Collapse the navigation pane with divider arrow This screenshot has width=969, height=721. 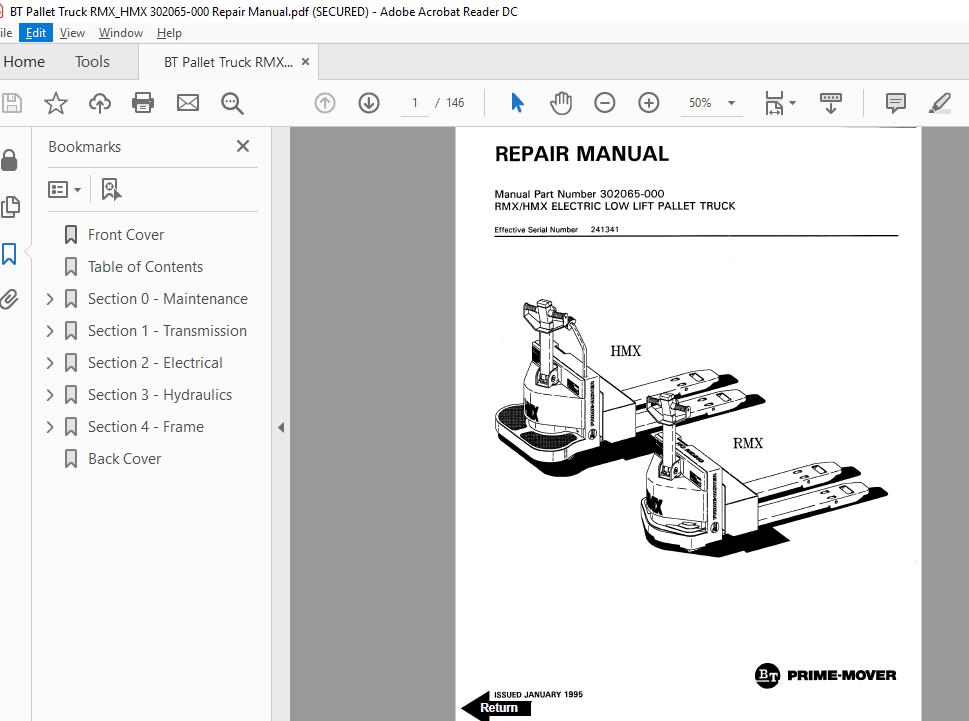(281, 427)
